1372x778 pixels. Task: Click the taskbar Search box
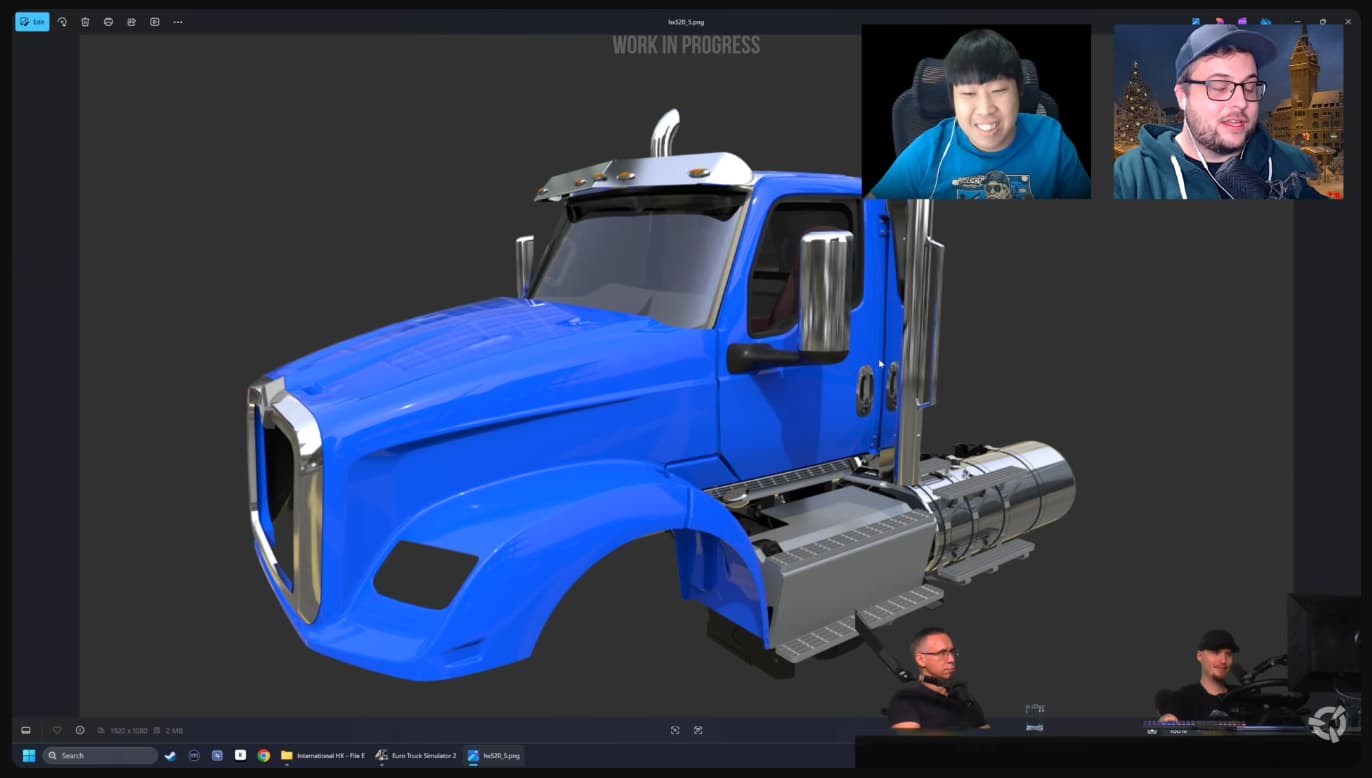pos(100,755)
